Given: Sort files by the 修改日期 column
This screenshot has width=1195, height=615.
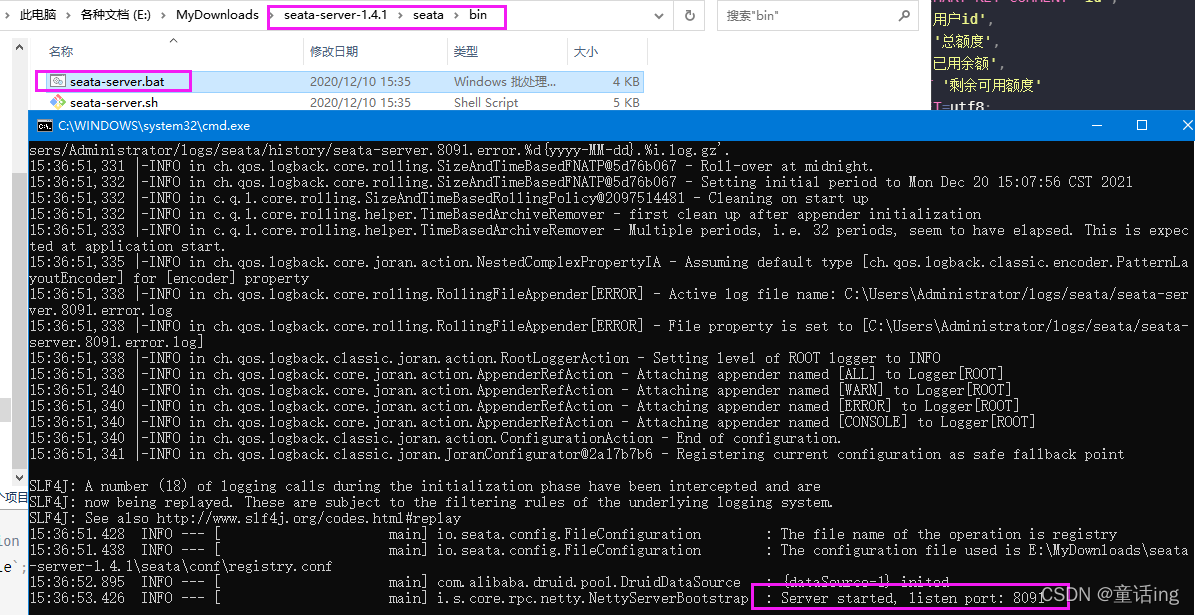Looking at the screenshot, I should 334,52.
